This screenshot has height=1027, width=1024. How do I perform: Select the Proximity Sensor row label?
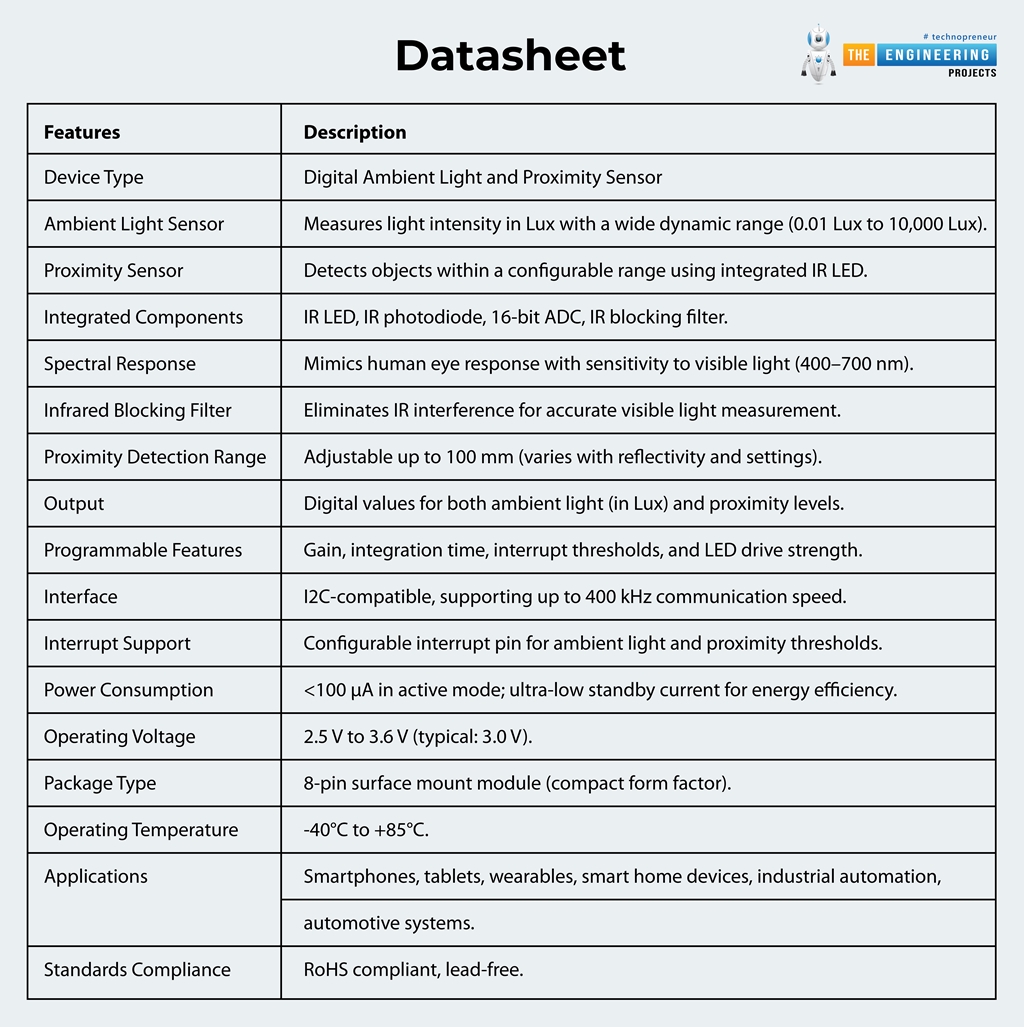(x=114, y=271)
